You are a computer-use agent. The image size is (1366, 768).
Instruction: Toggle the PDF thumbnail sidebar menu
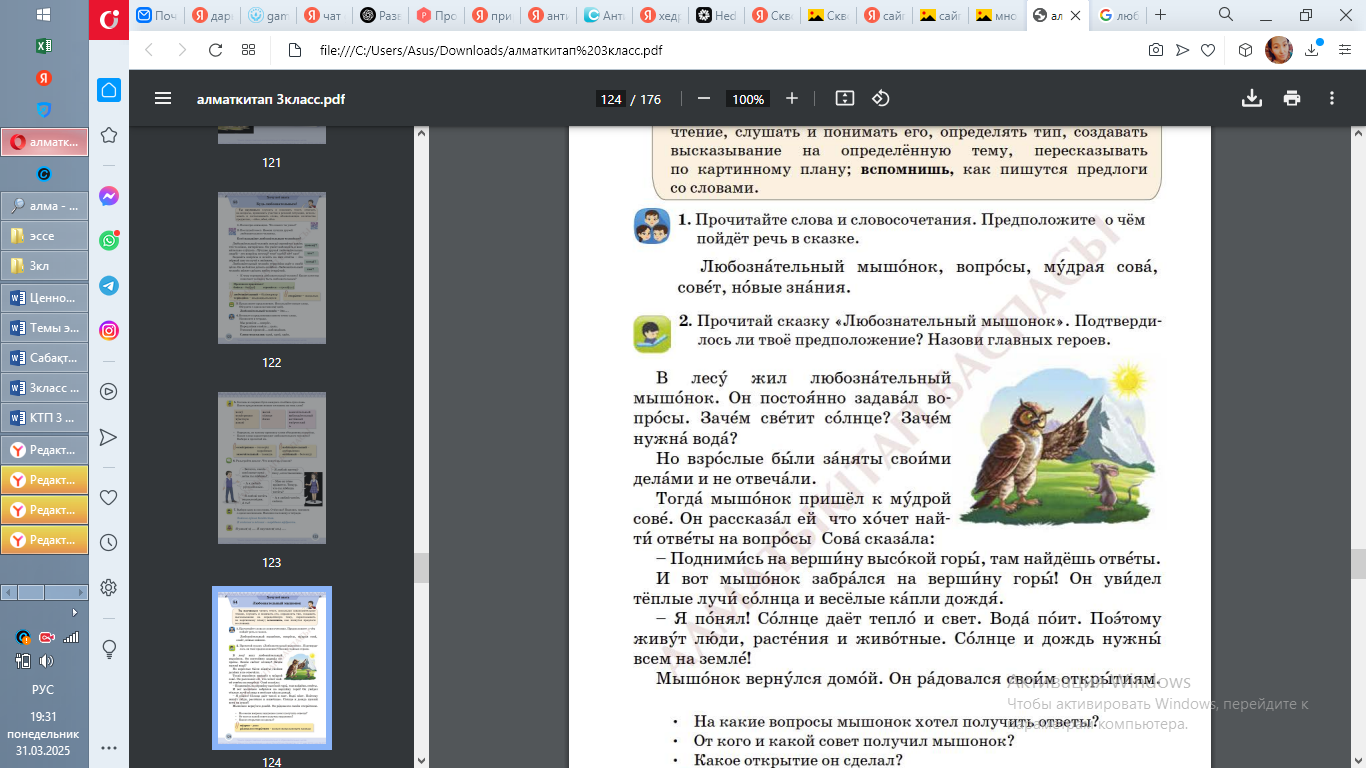[x=163, y=98]
